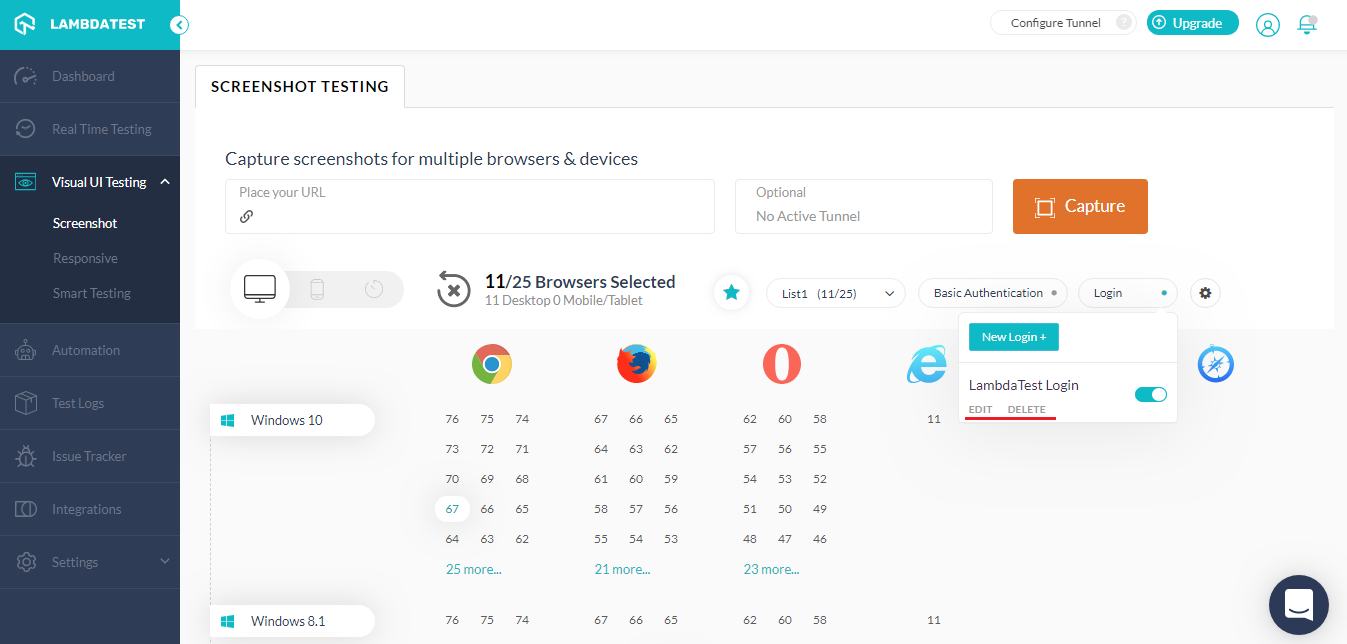Open the Smart Testing page

click(91, 292)
